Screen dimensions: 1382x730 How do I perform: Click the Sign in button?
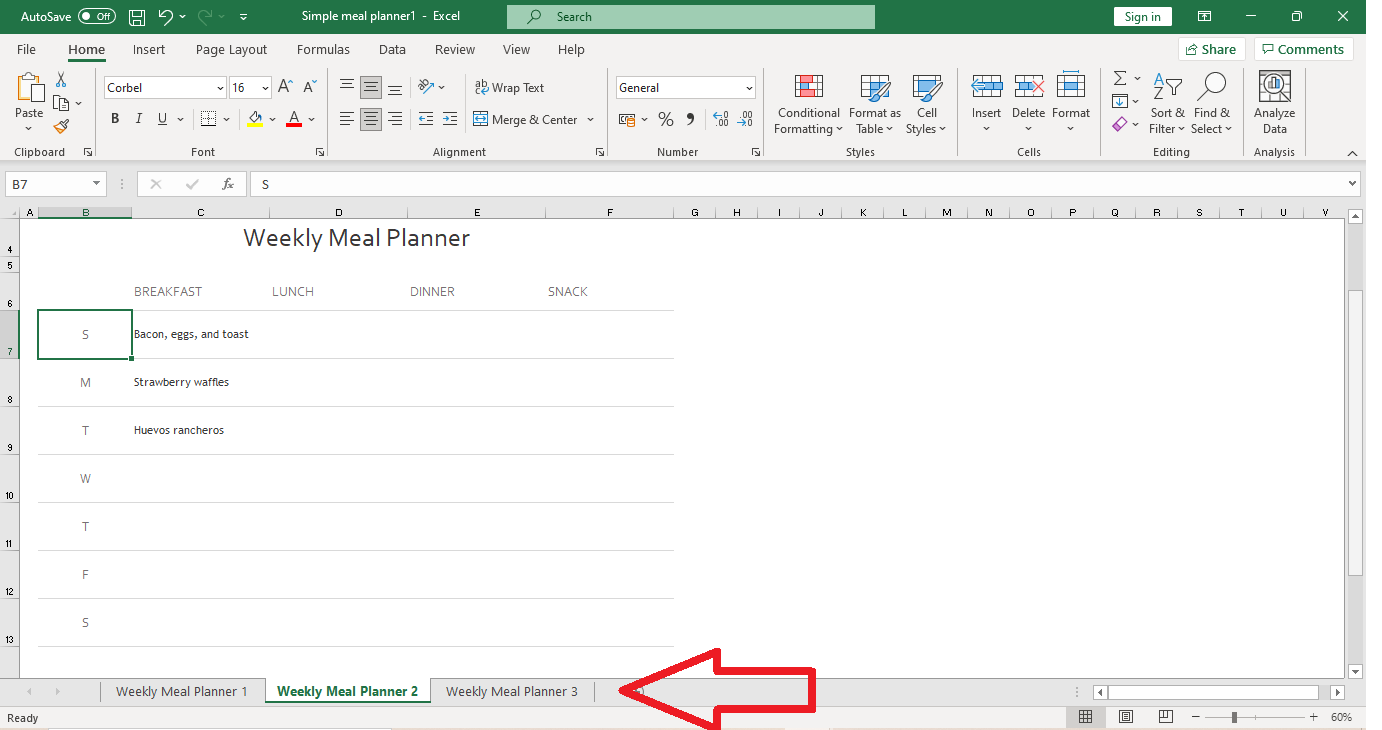1142,16
